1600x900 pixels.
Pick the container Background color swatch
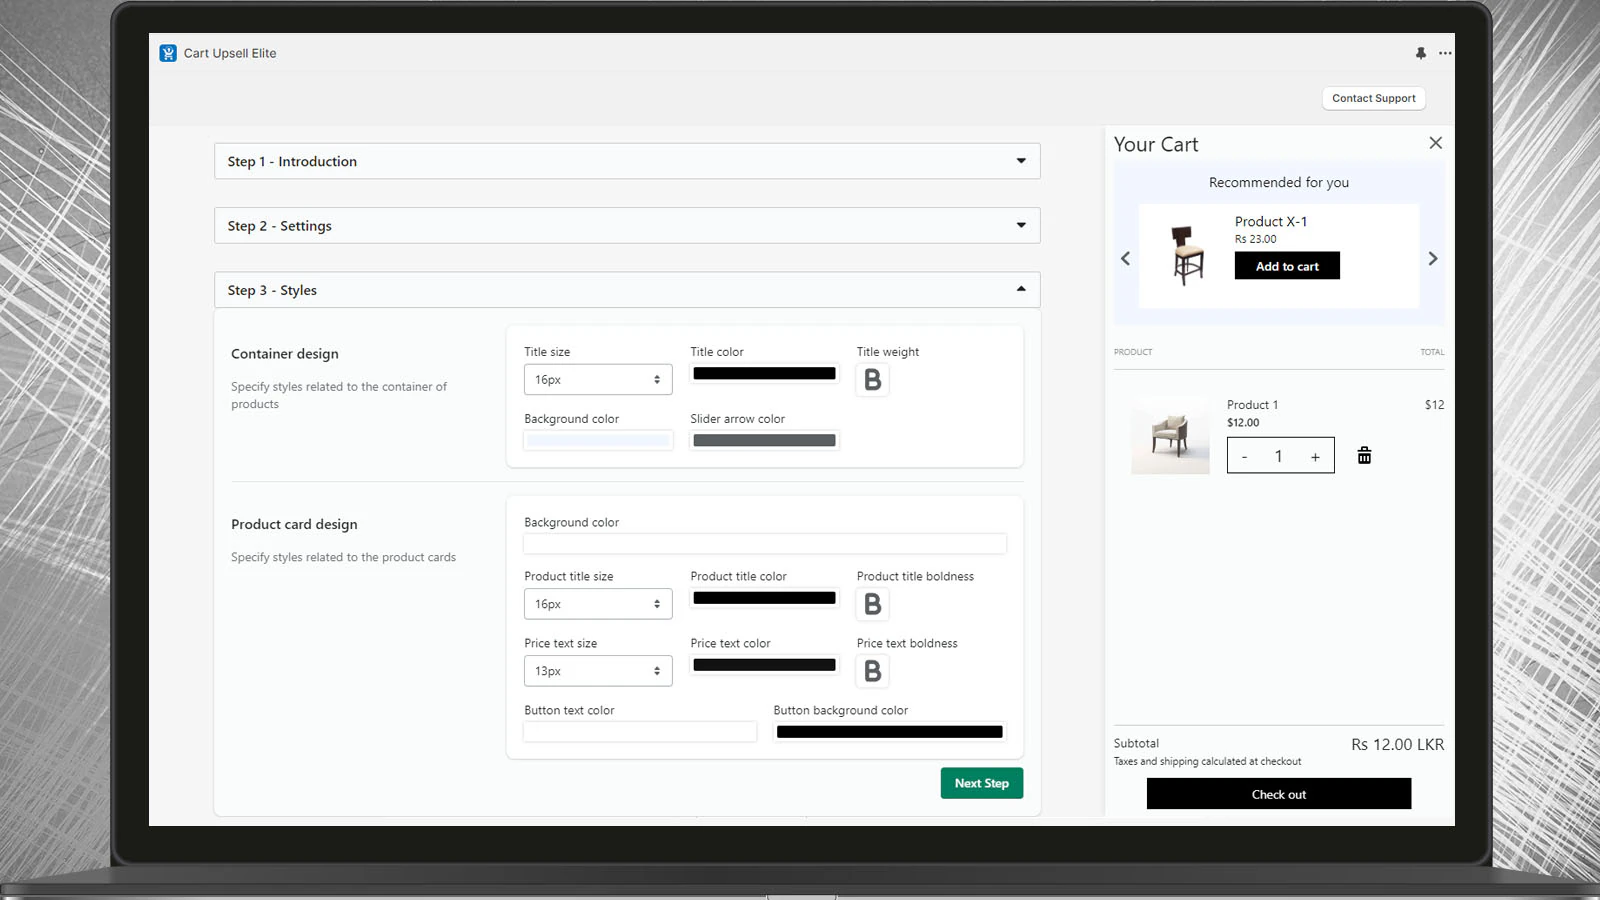(x=598, y=440)
